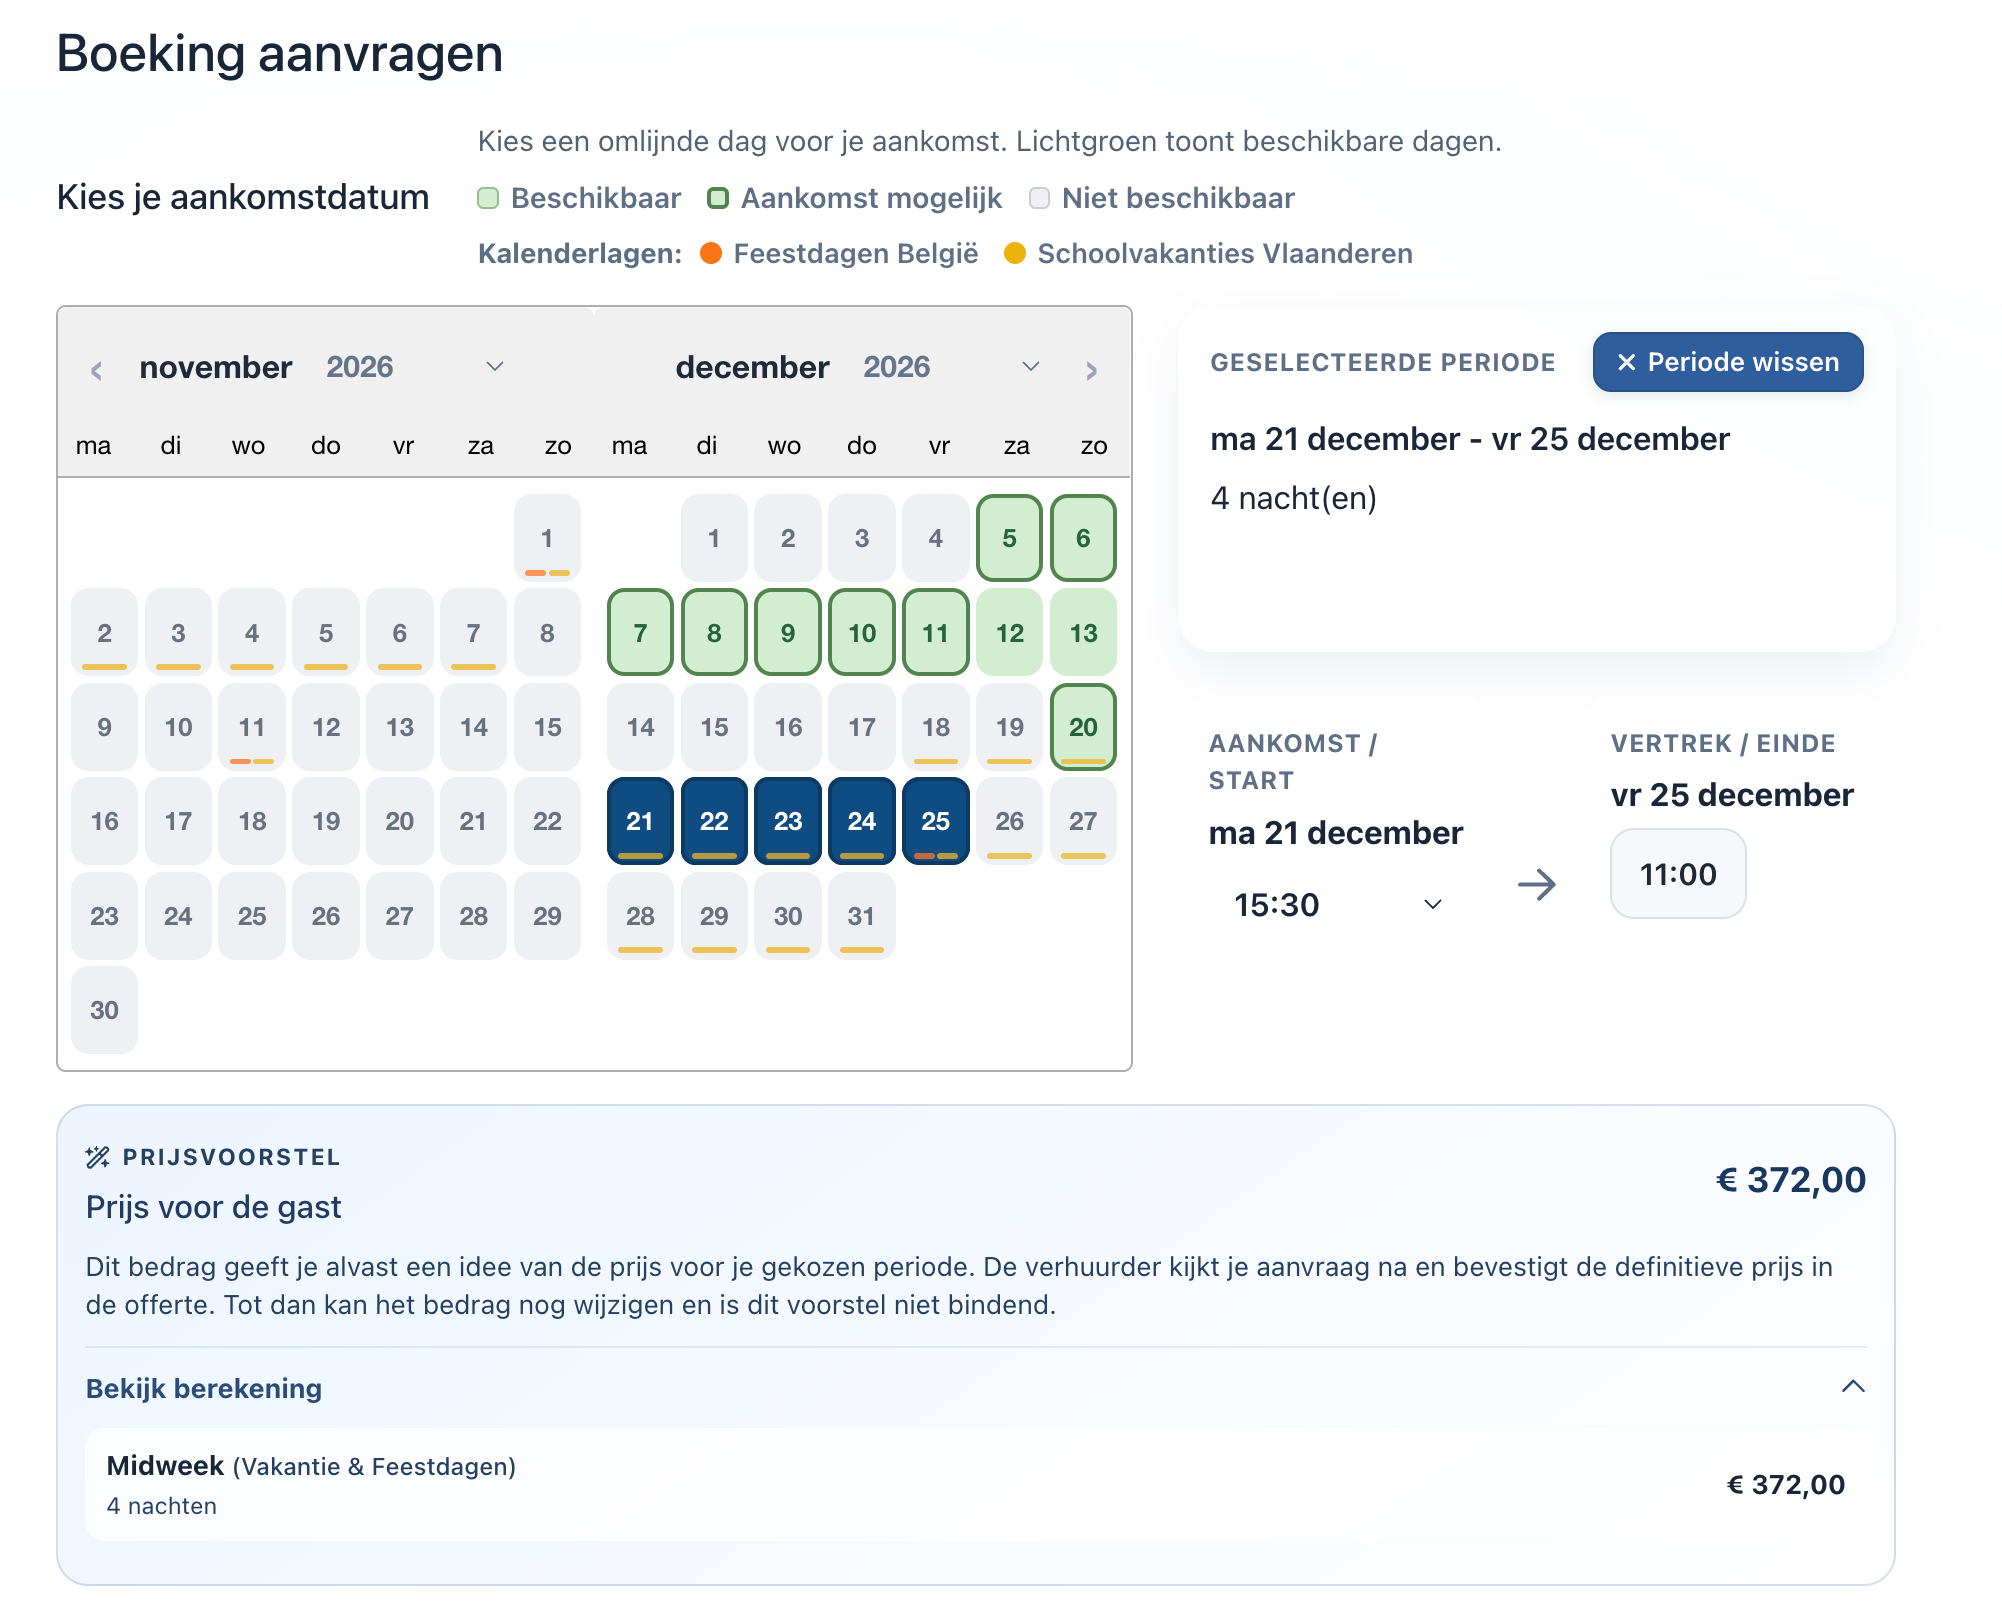Click the Schoolvakanties Vlaanderen yellow dot

pyautogui.click(x=1015, y=253)
